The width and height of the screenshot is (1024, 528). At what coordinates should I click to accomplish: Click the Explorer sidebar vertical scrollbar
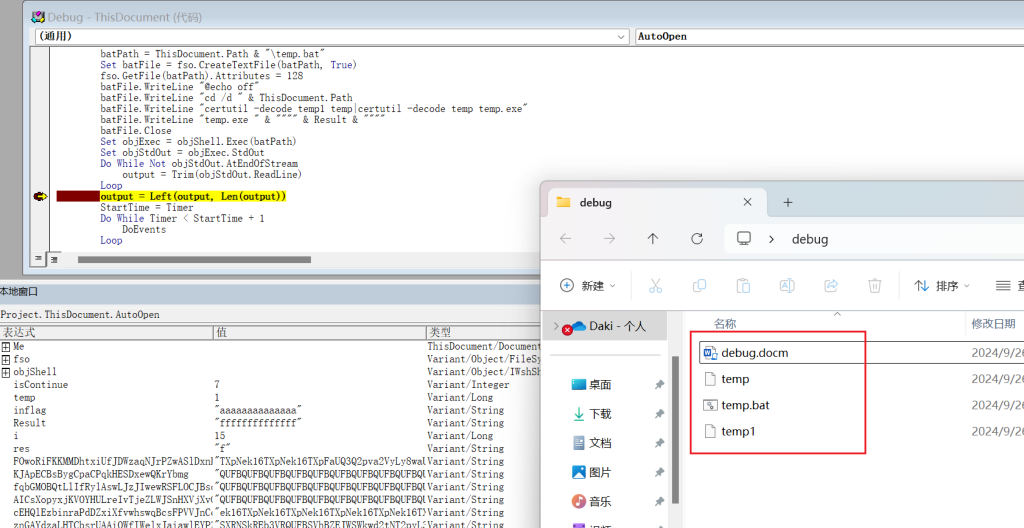click(675, 429)
